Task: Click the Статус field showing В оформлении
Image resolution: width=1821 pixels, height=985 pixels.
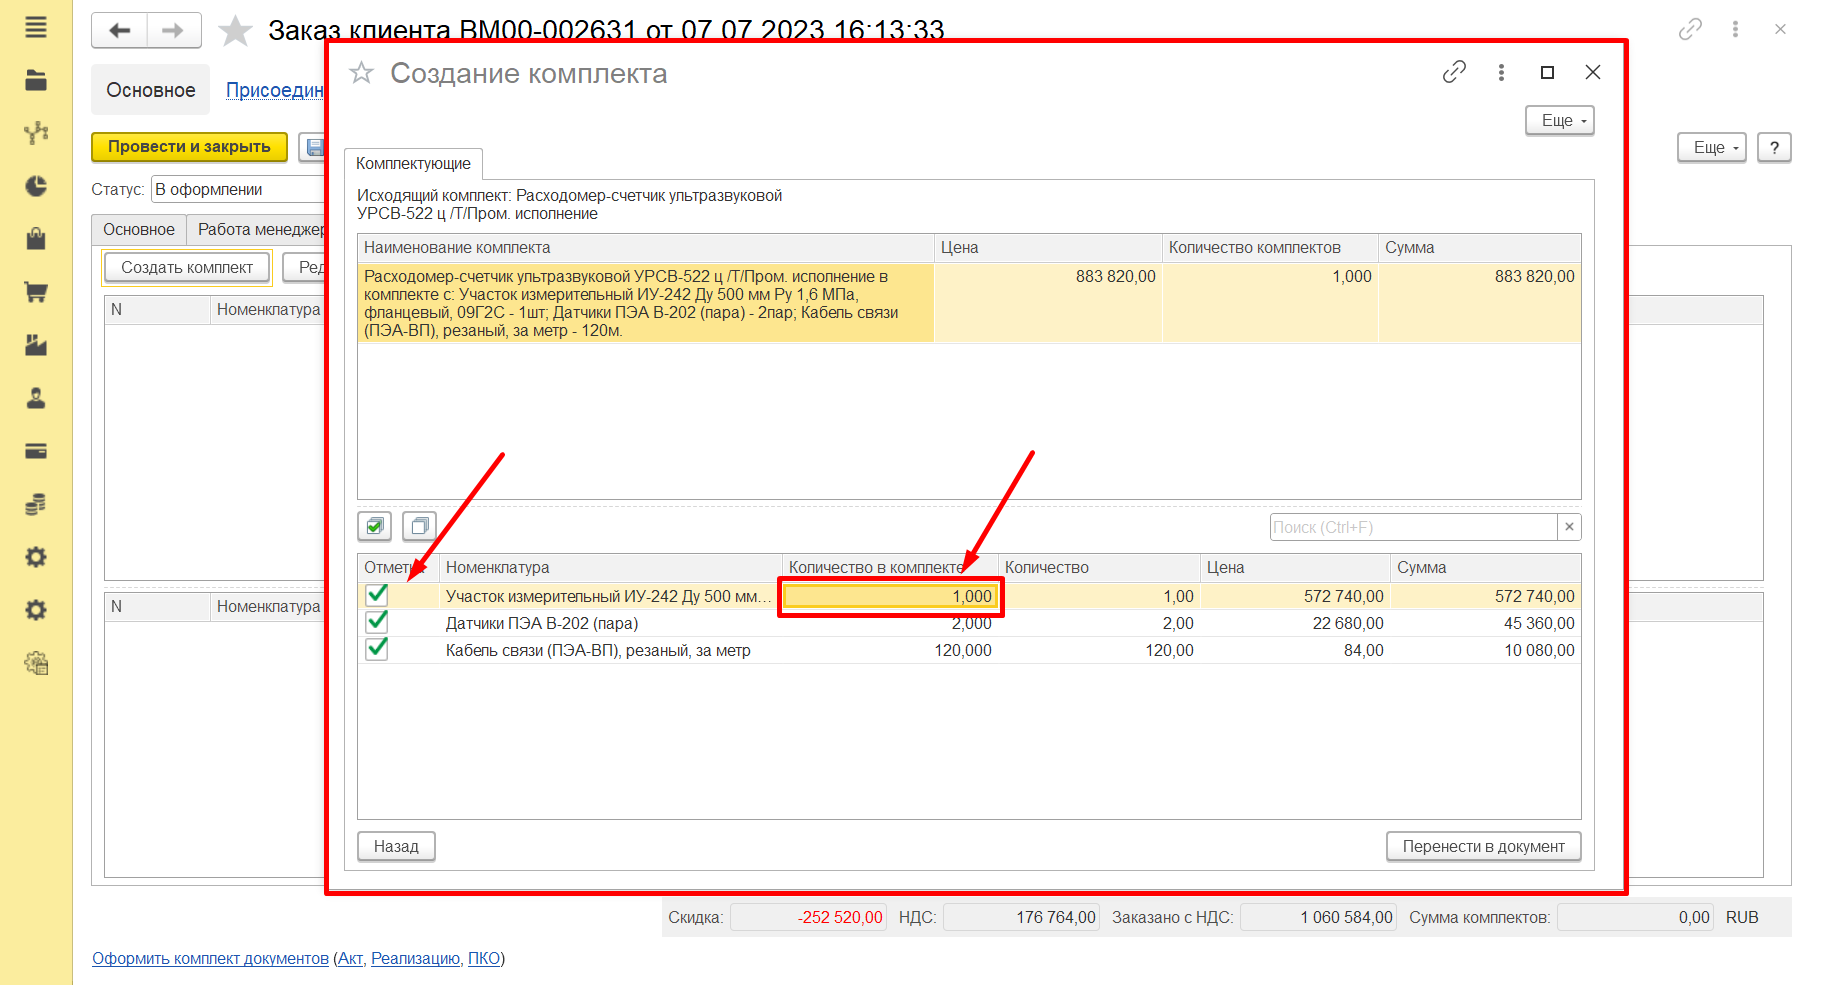Action: click(x=240, y=189)
